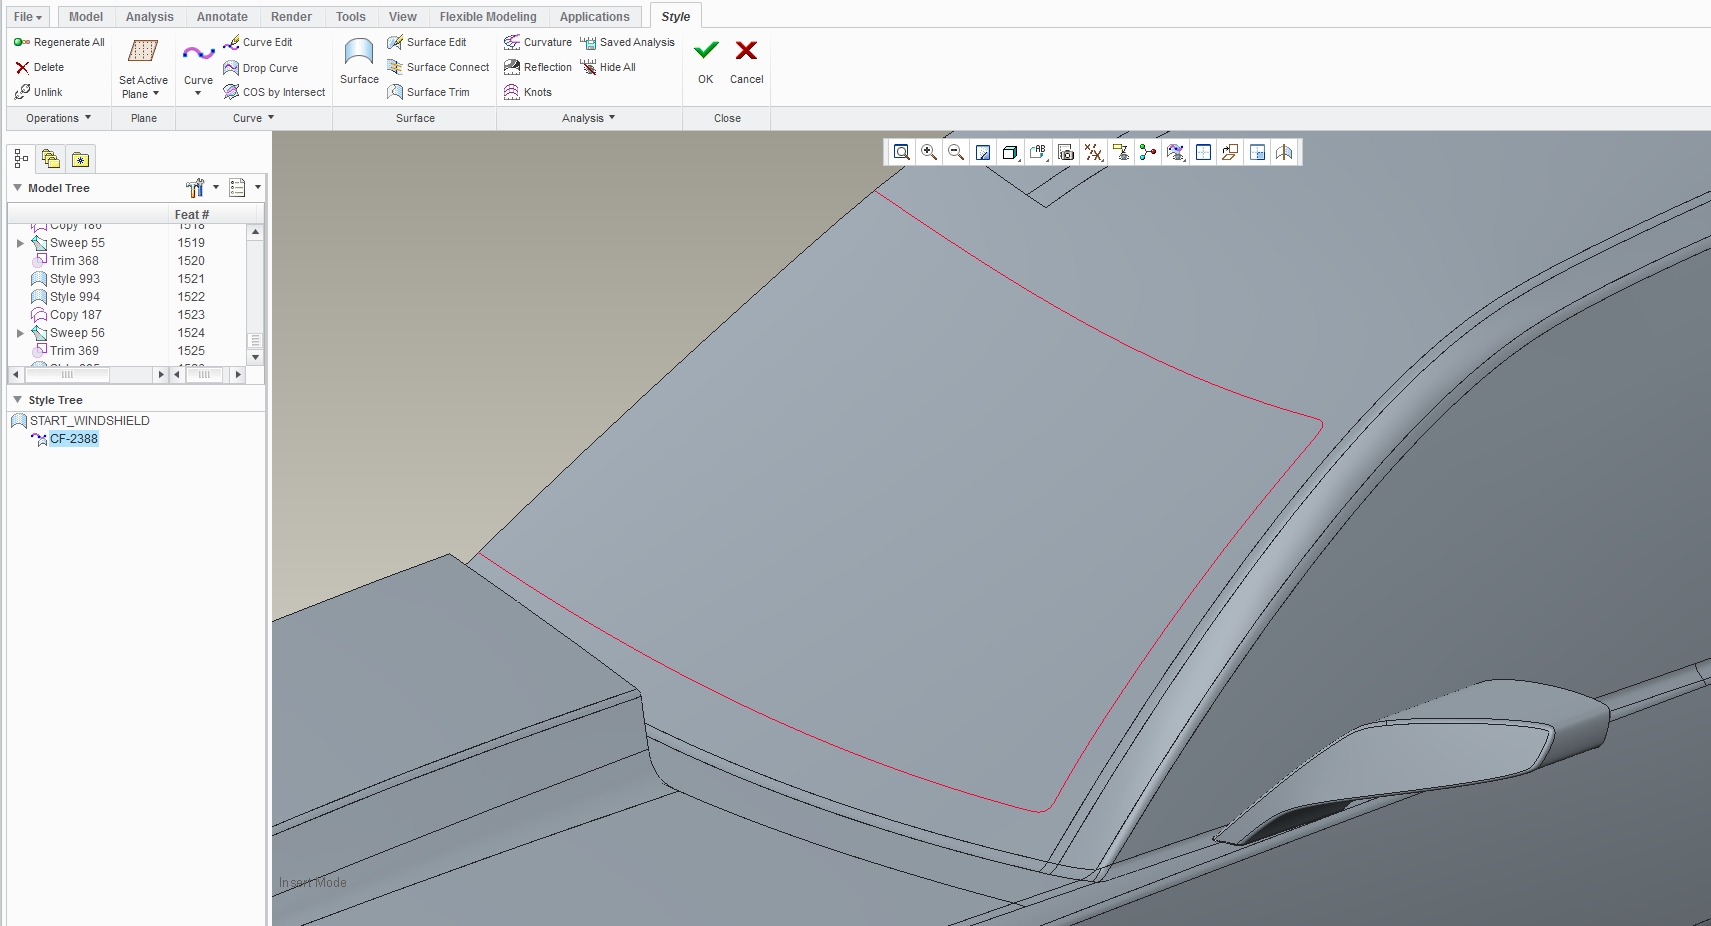Screen dimensions: 1711x926
Task: Switch to Favorites navigator tab
Action: coord(81,159)
